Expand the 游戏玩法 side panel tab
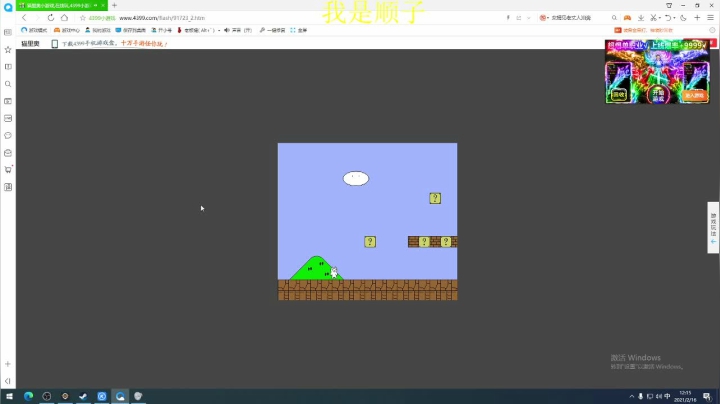This screenshot has width=720, height=404. (x=713, y=227)
